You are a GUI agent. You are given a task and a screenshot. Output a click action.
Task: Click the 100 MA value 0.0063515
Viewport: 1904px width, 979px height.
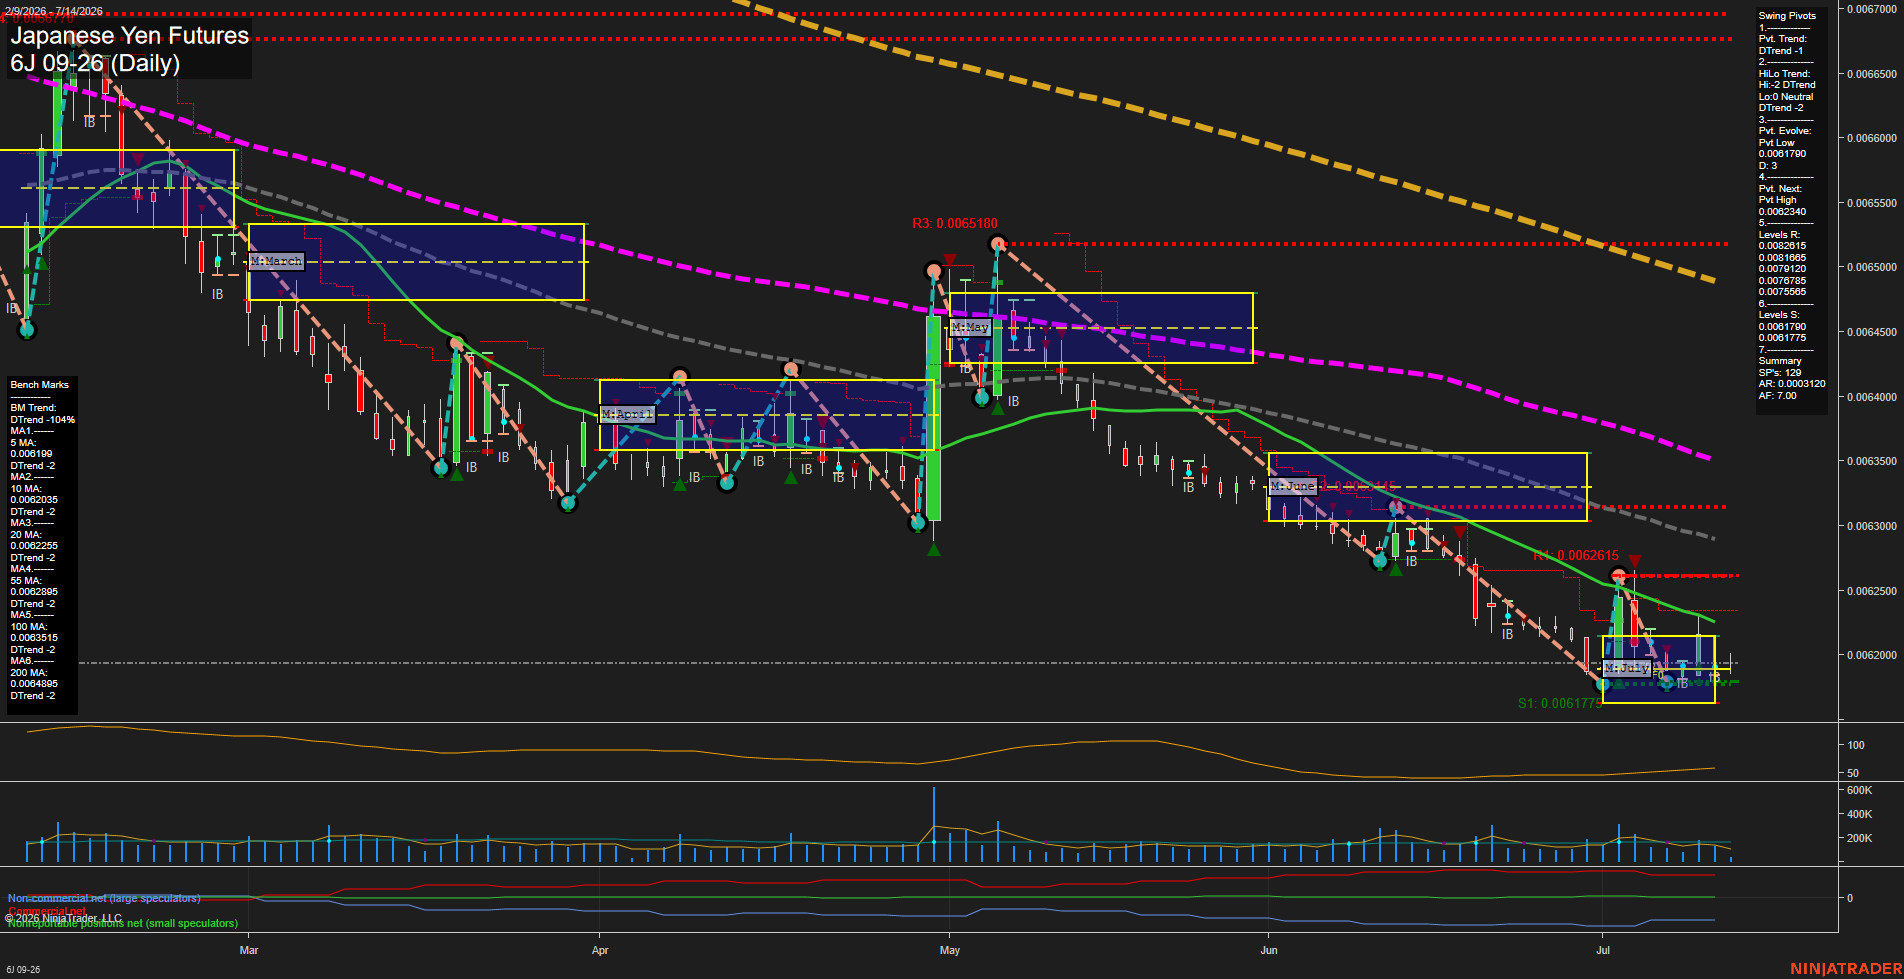point(34,638)
